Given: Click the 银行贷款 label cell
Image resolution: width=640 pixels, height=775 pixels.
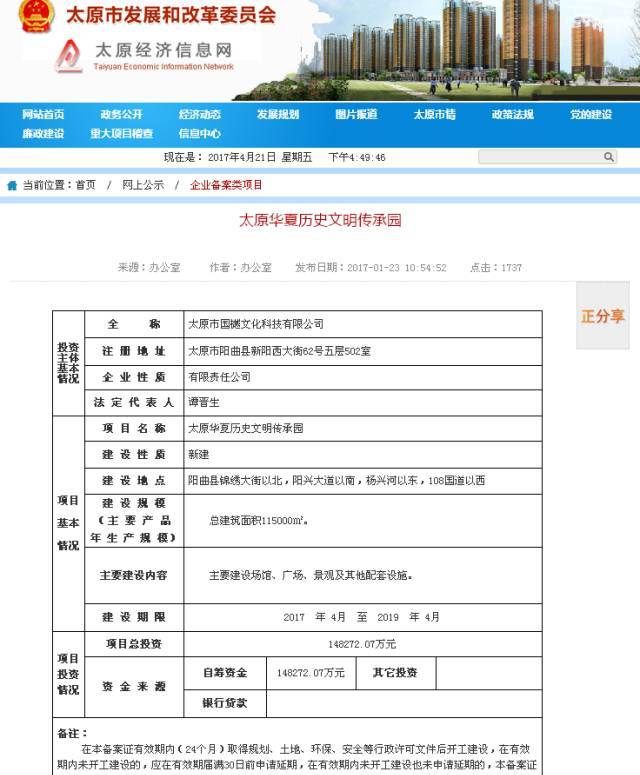Looking at the screenshot, I should [225, 703].
